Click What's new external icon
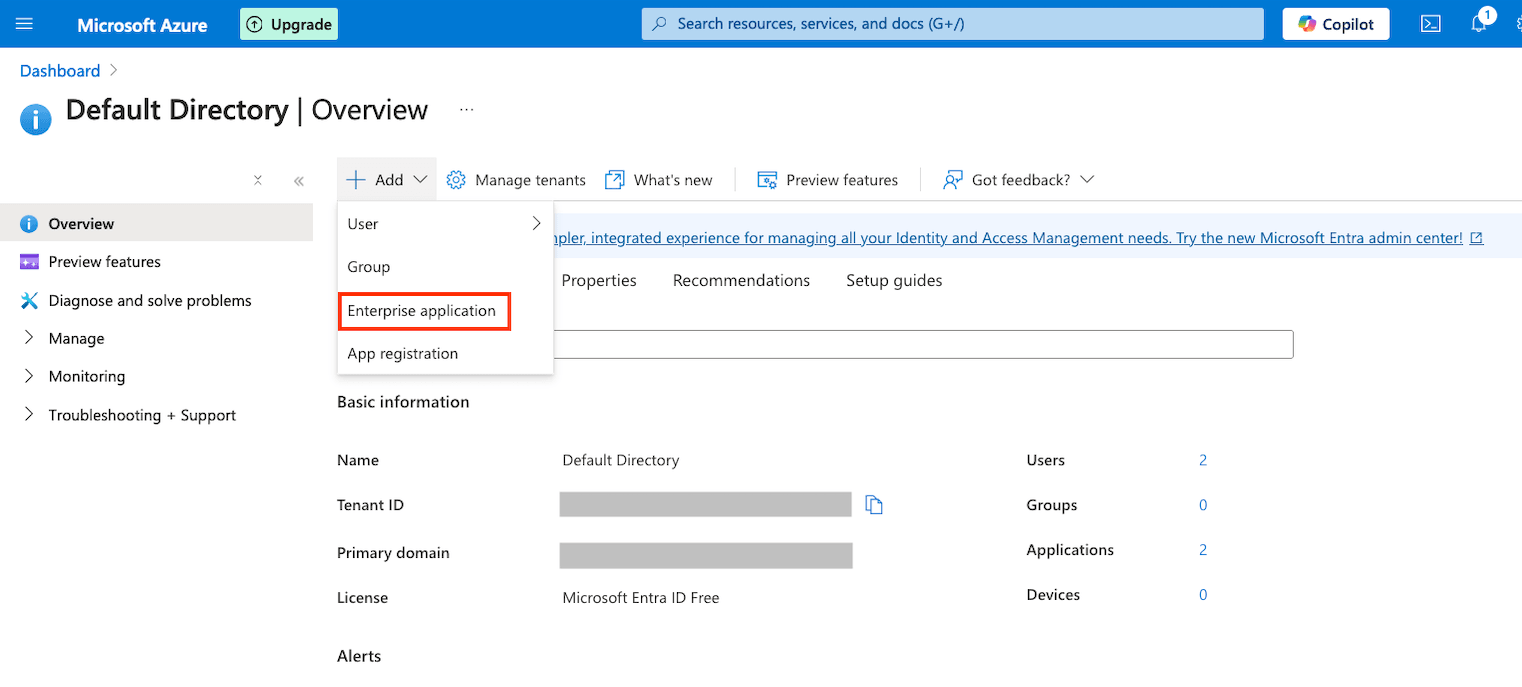Viewport: 1522px width, 687px height. [614, 180]
